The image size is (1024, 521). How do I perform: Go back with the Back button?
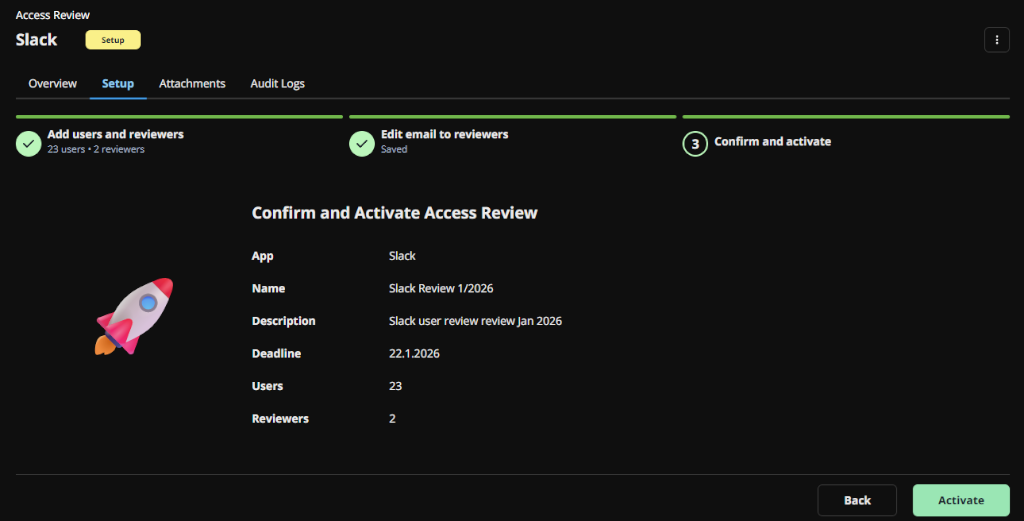pyautogui.click(x=857, y=500)
